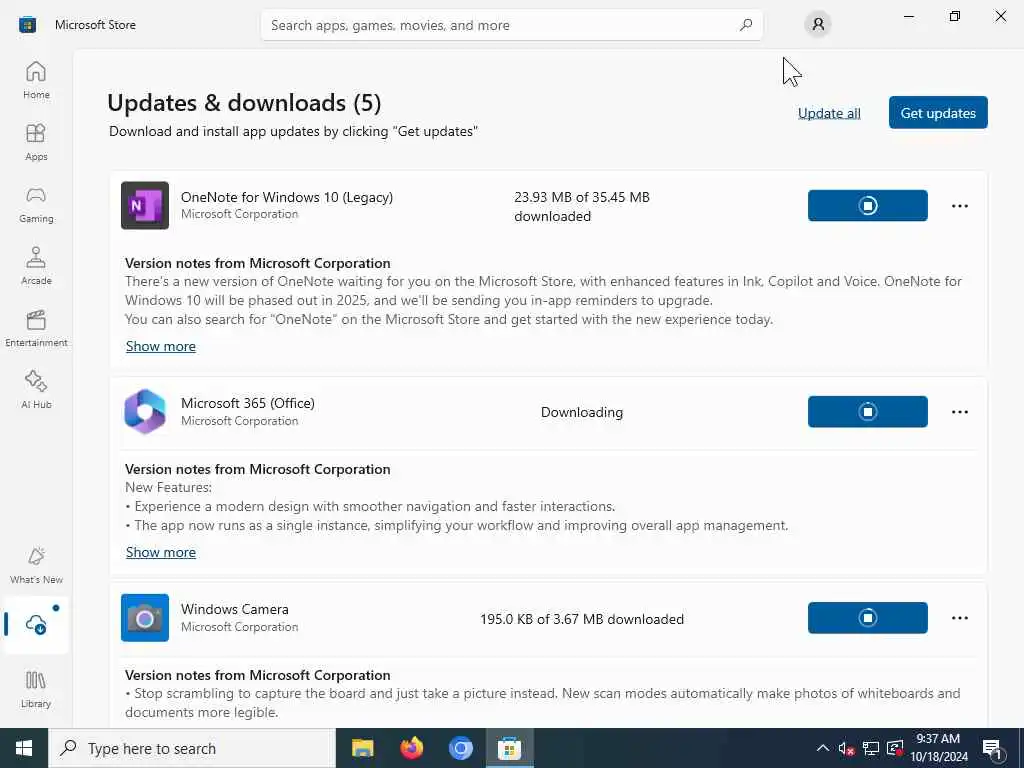1024x768 pixels.
Task: Click the search magnifier icon
Action: click(746, 25)
